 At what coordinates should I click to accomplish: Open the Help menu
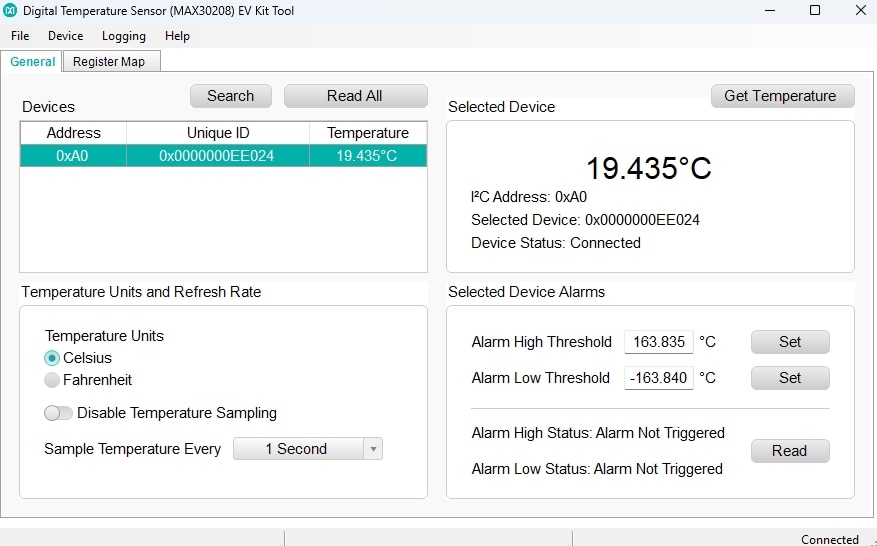coord(177,36)
